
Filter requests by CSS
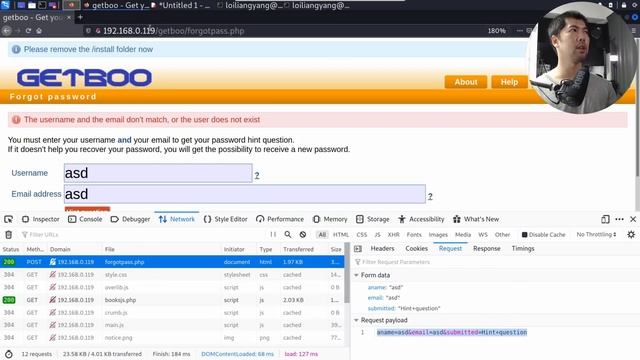pos(362,235)
